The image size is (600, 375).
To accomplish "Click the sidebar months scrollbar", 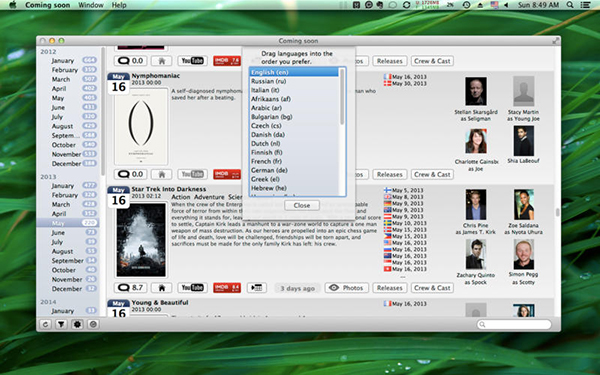I will [x=102, y=111].
